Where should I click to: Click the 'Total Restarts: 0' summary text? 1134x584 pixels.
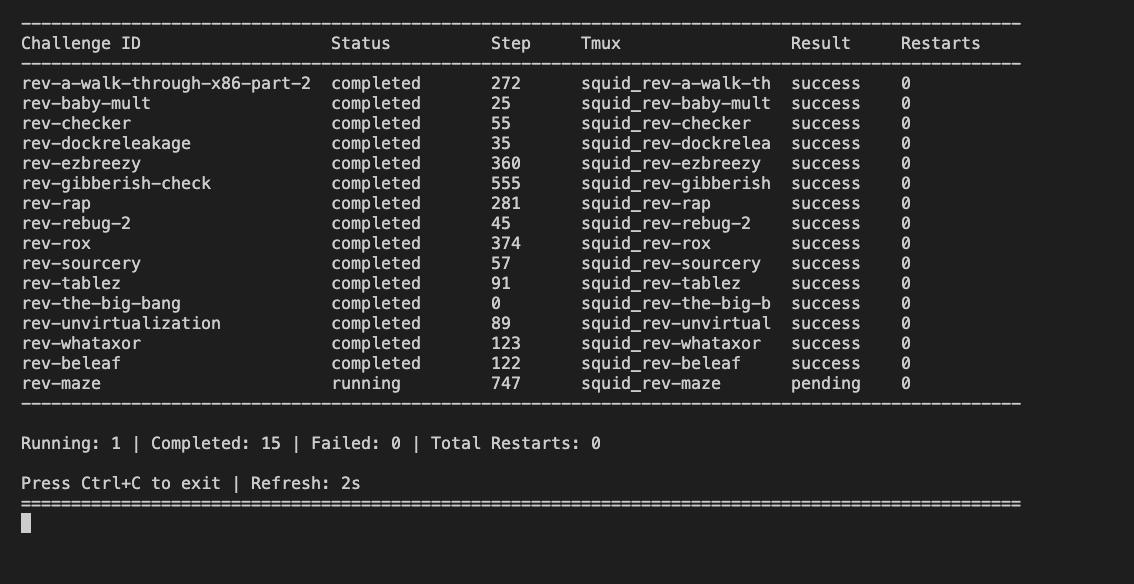516,443
